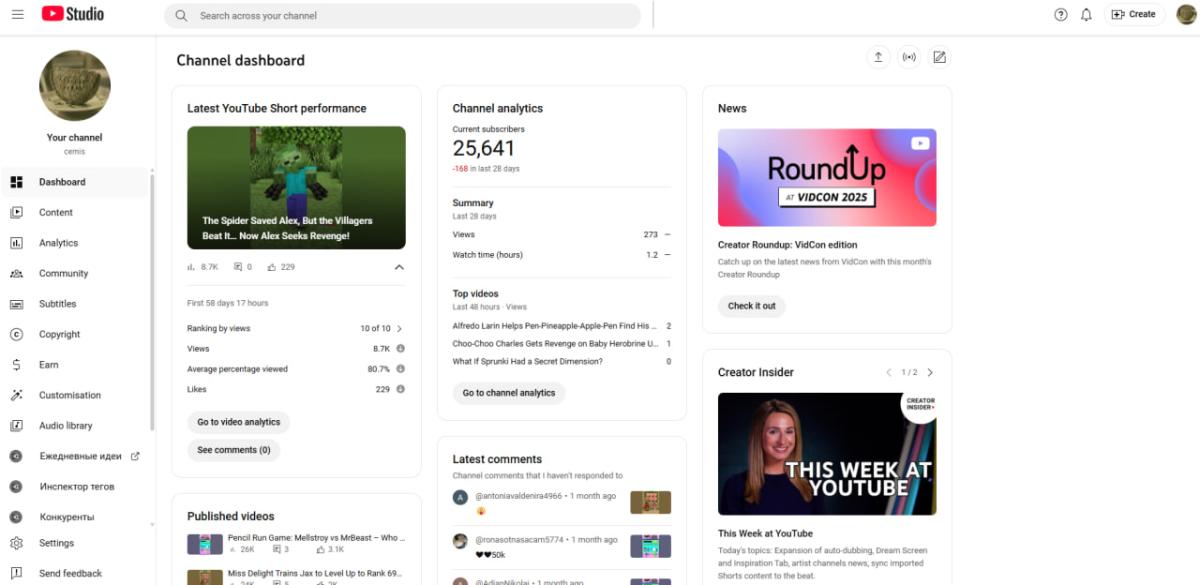Screen dimensions: 1200x585
Task: Click the account avatar in top bar
Action: pos(1186,14)
